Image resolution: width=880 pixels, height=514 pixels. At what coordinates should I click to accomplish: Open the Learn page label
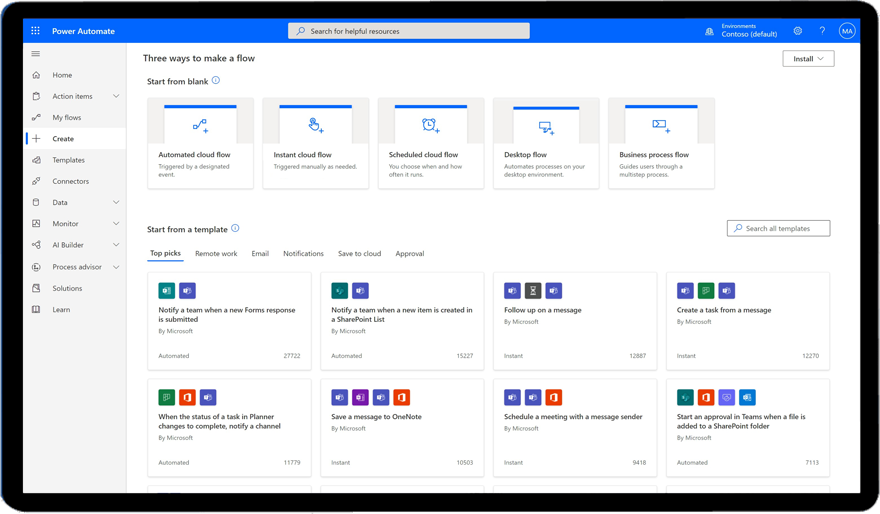61,309
